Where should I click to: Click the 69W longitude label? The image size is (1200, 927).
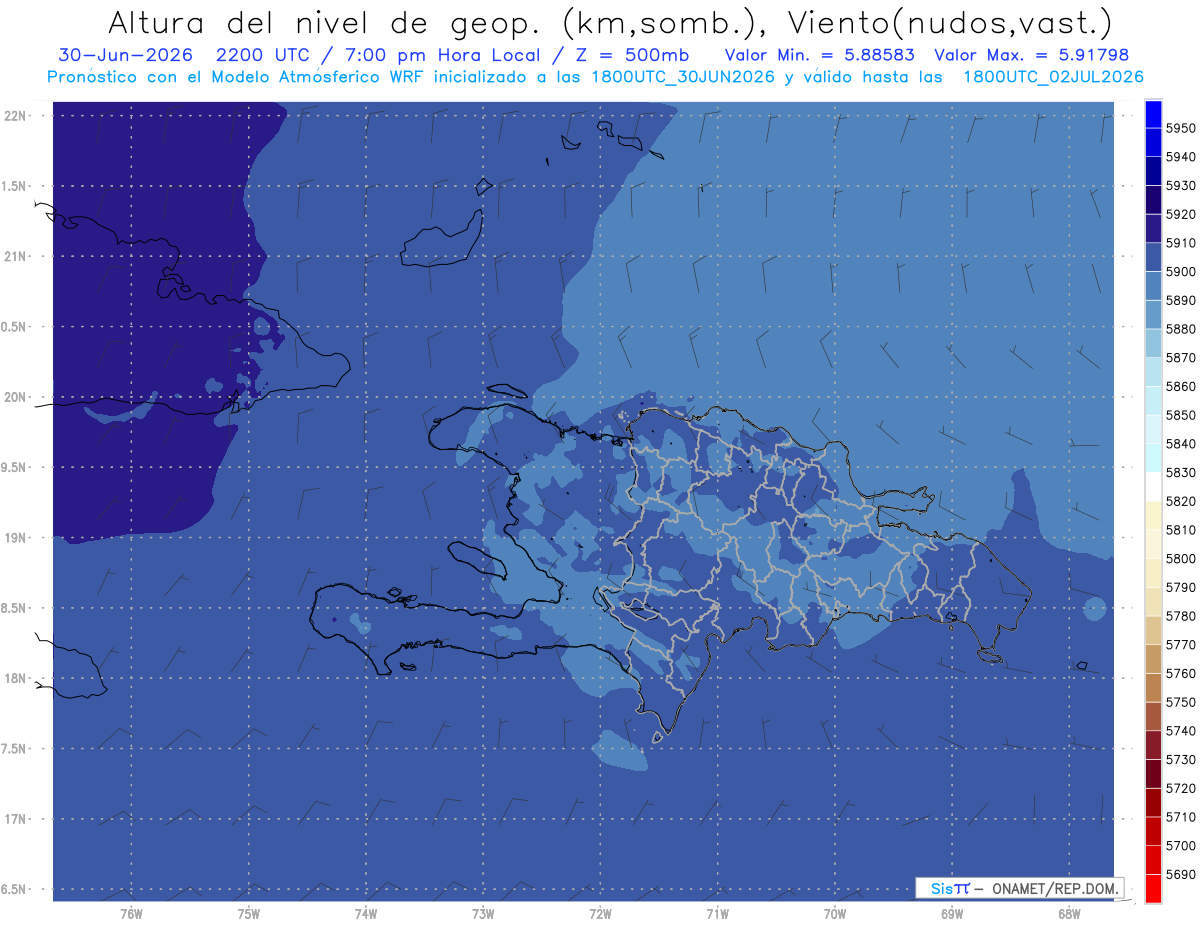951,913
